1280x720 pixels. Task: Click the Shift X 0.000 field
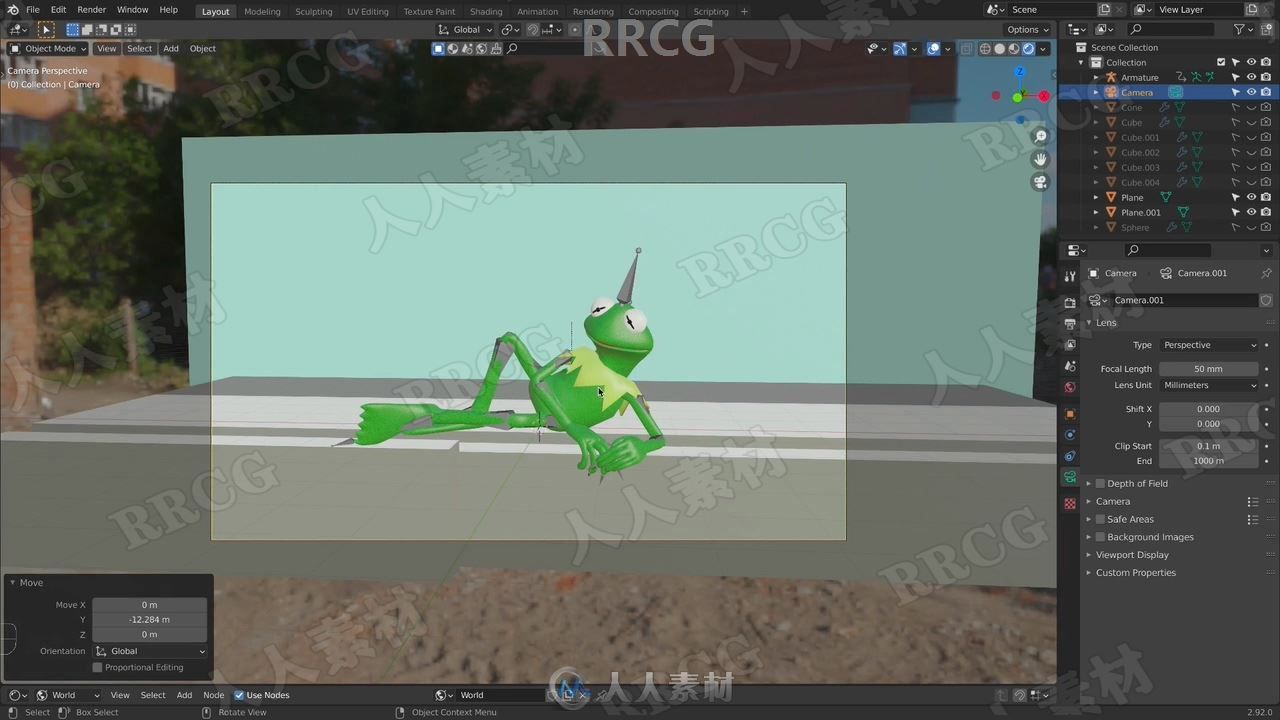pos(1209,409)
